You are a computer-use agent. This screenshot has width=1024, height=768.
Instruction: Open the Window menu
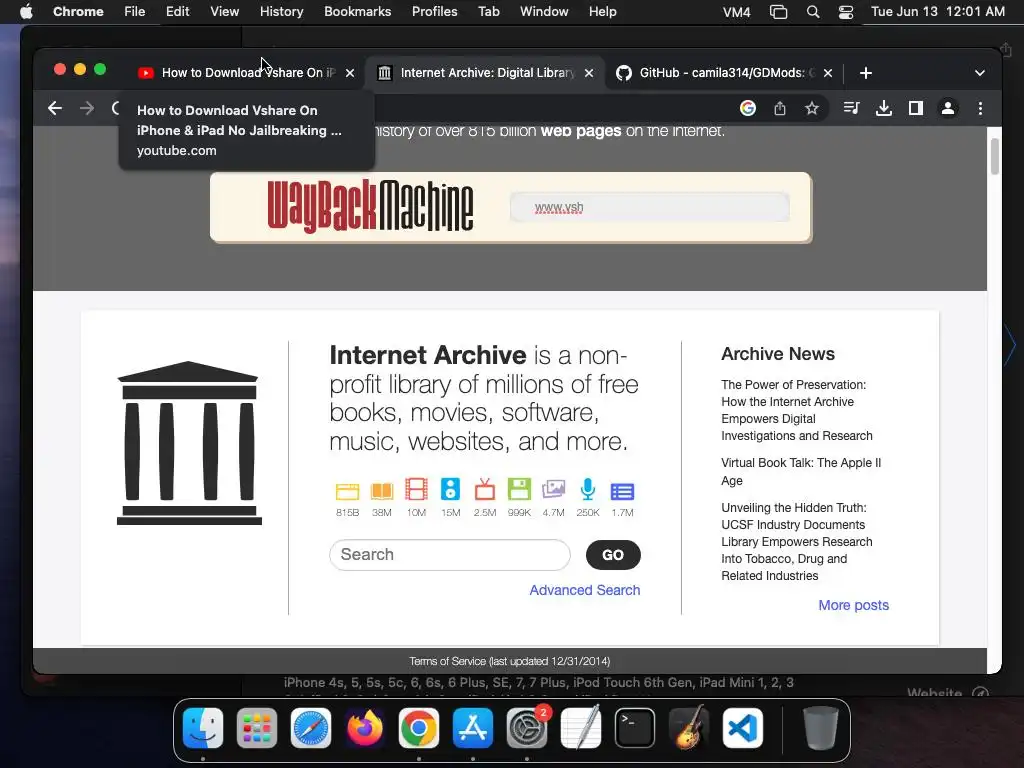544,11
